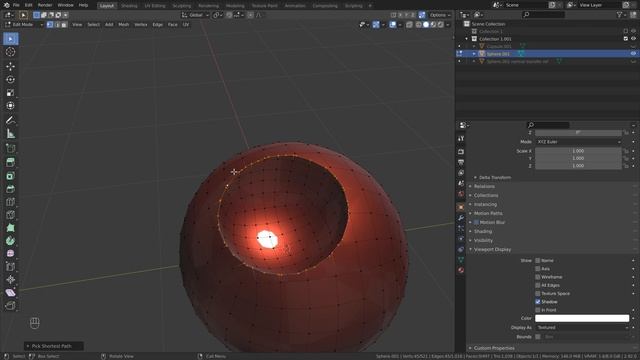Open the Material properties tab icon
This screenshot has height=360, width=640.
(461, 270)
